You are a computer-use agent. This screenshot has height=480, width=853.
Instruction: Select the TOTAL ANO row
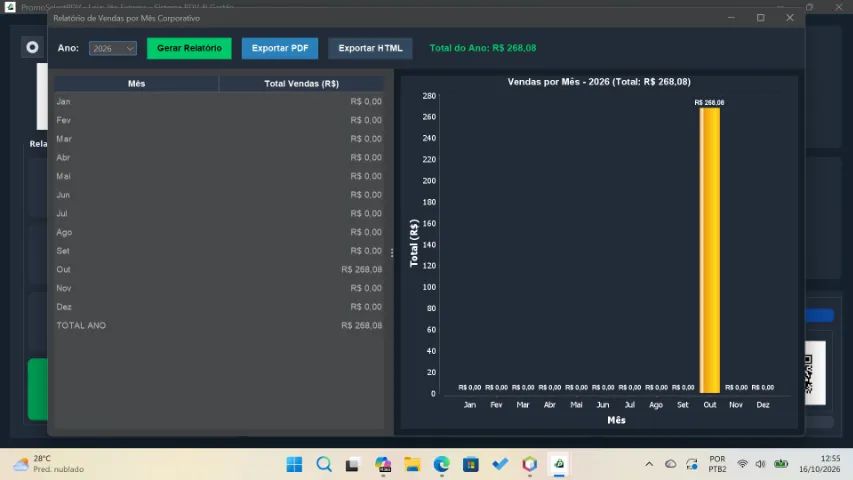click(x=219, y=325)
